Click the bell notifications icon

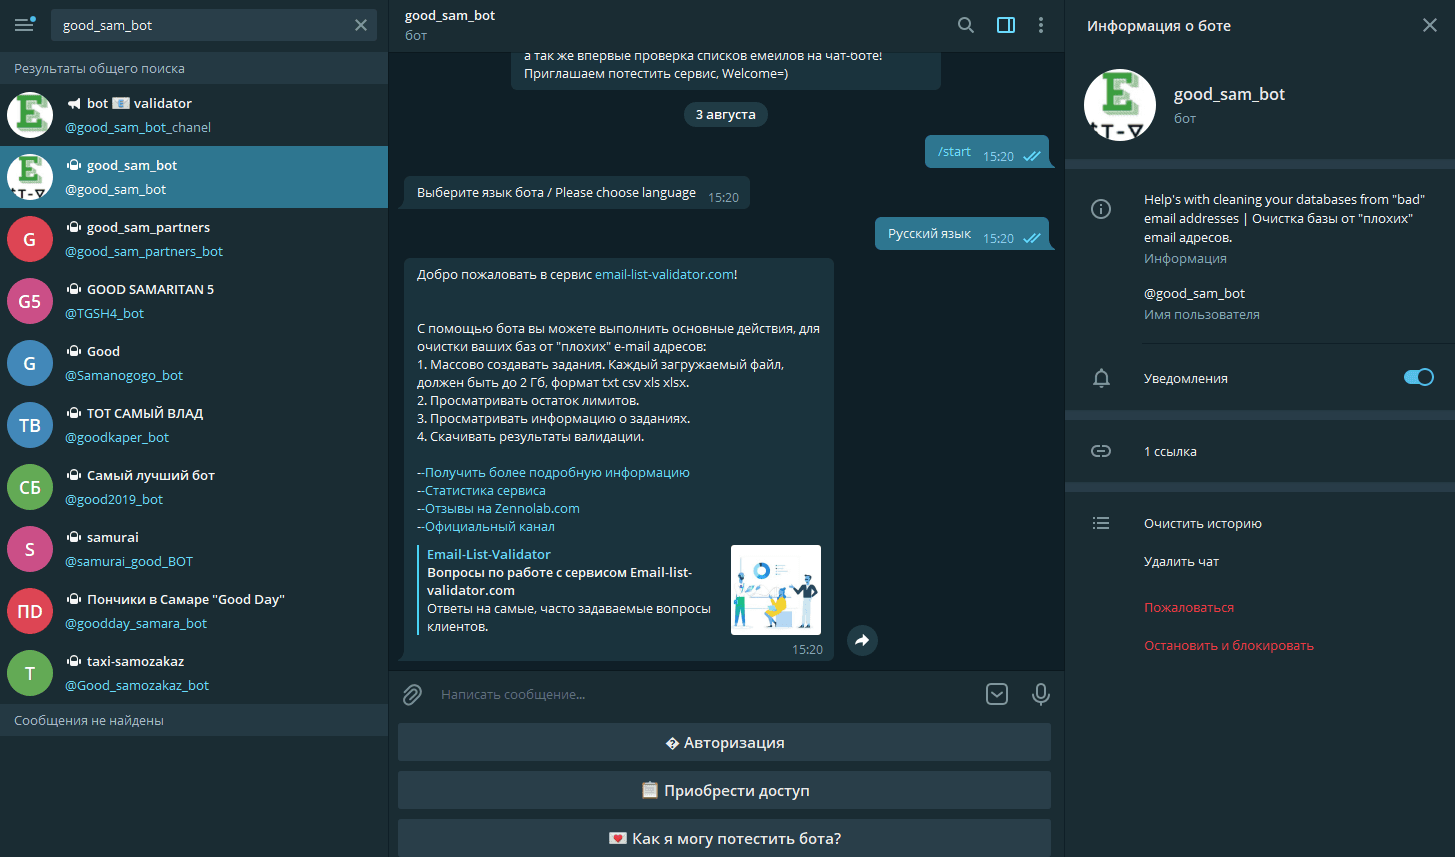[1101, 378]
